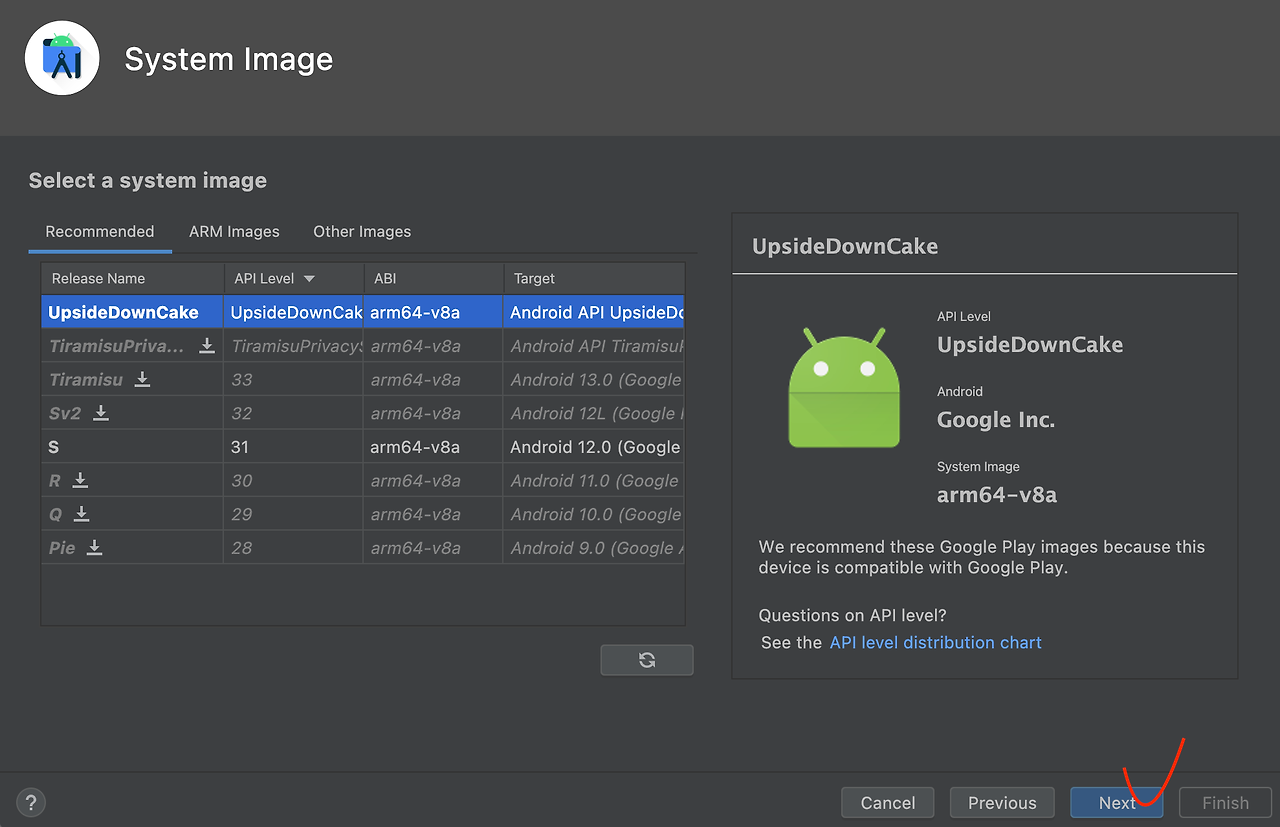
Task: Click API level 31 cell
Action: point(293,447)
